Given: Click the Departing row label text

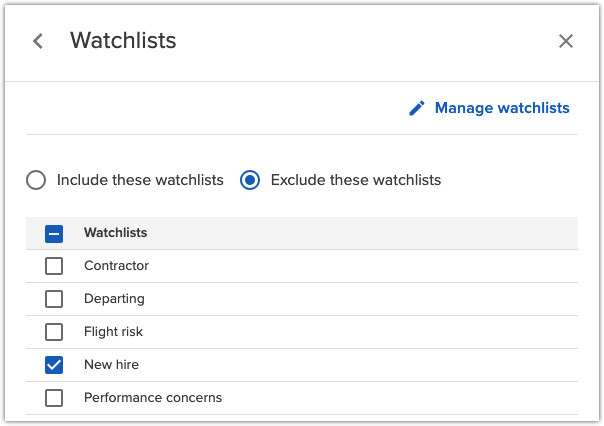Looking at the screenshot, I should (x=114, y=299).
